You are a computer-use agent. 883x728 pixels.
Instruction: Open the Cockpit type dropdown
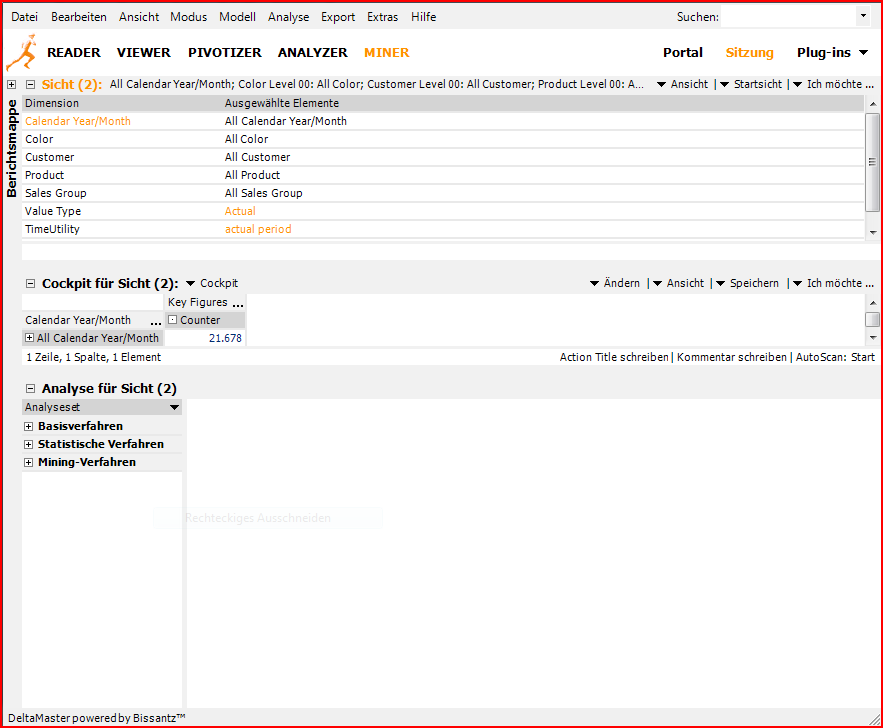tap(212, 283)
